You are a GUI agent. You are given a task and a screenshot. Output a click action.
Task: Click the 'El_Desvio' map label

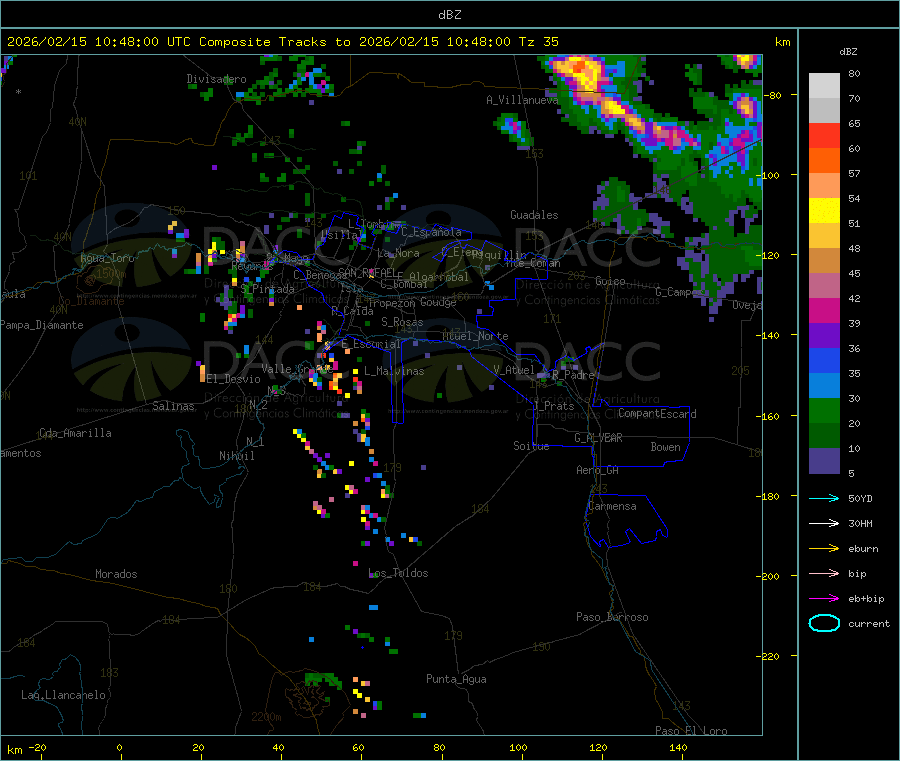tap(233, 379)
